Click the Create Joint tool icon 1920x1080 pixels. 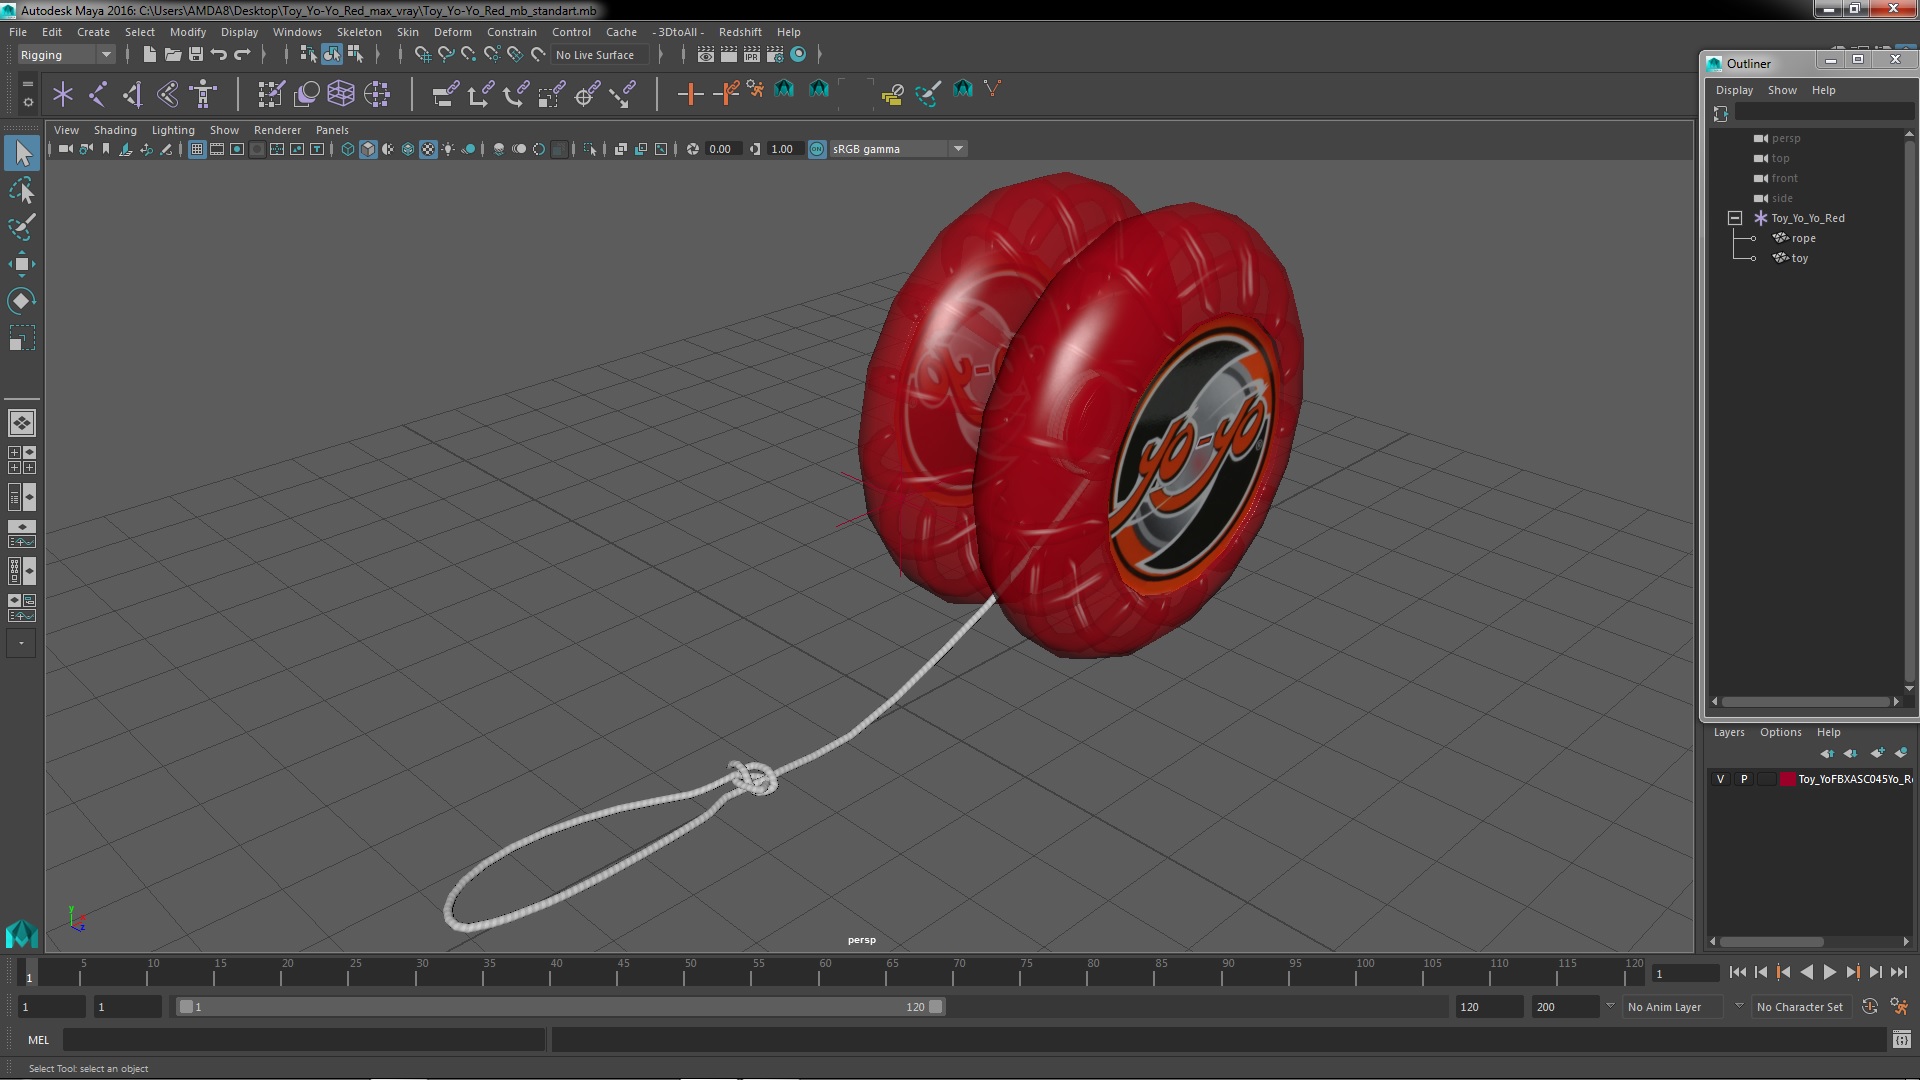point(98,94)
